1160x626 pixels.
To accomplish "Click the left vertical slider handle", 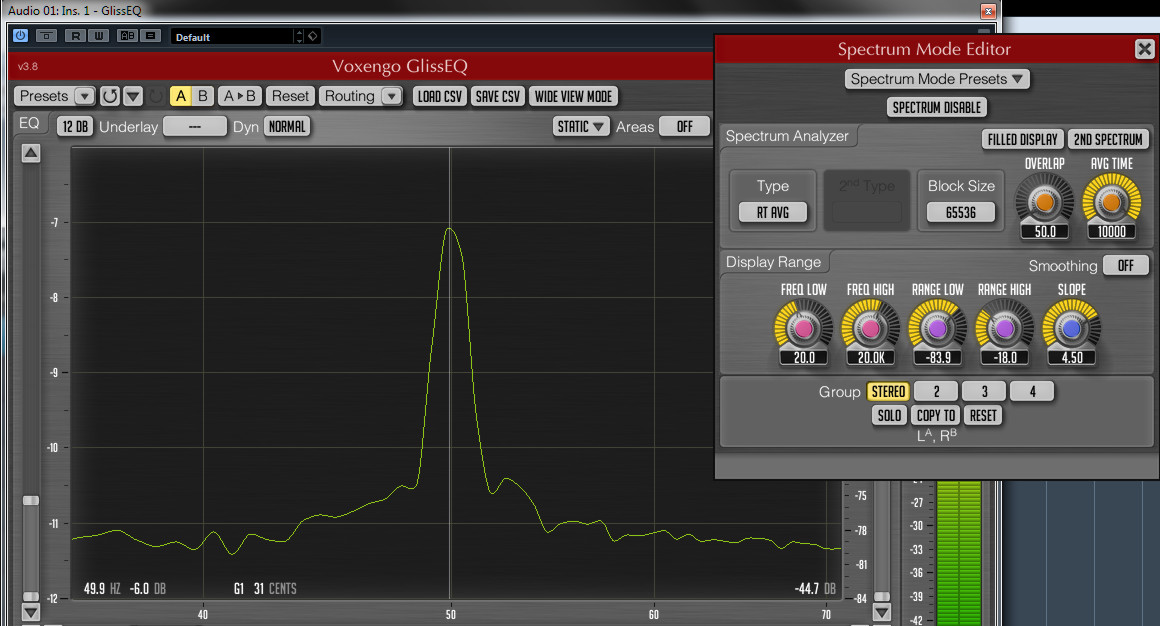I will (30, 500).
